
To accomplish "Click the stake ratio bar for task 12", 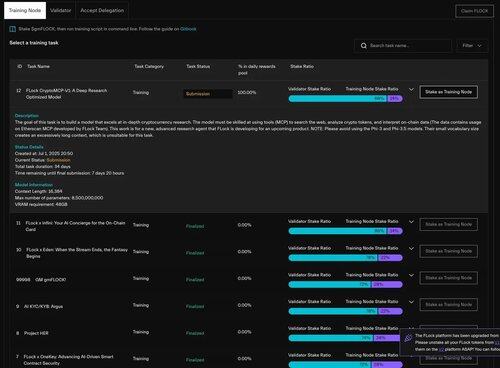I will pos(345,99).
